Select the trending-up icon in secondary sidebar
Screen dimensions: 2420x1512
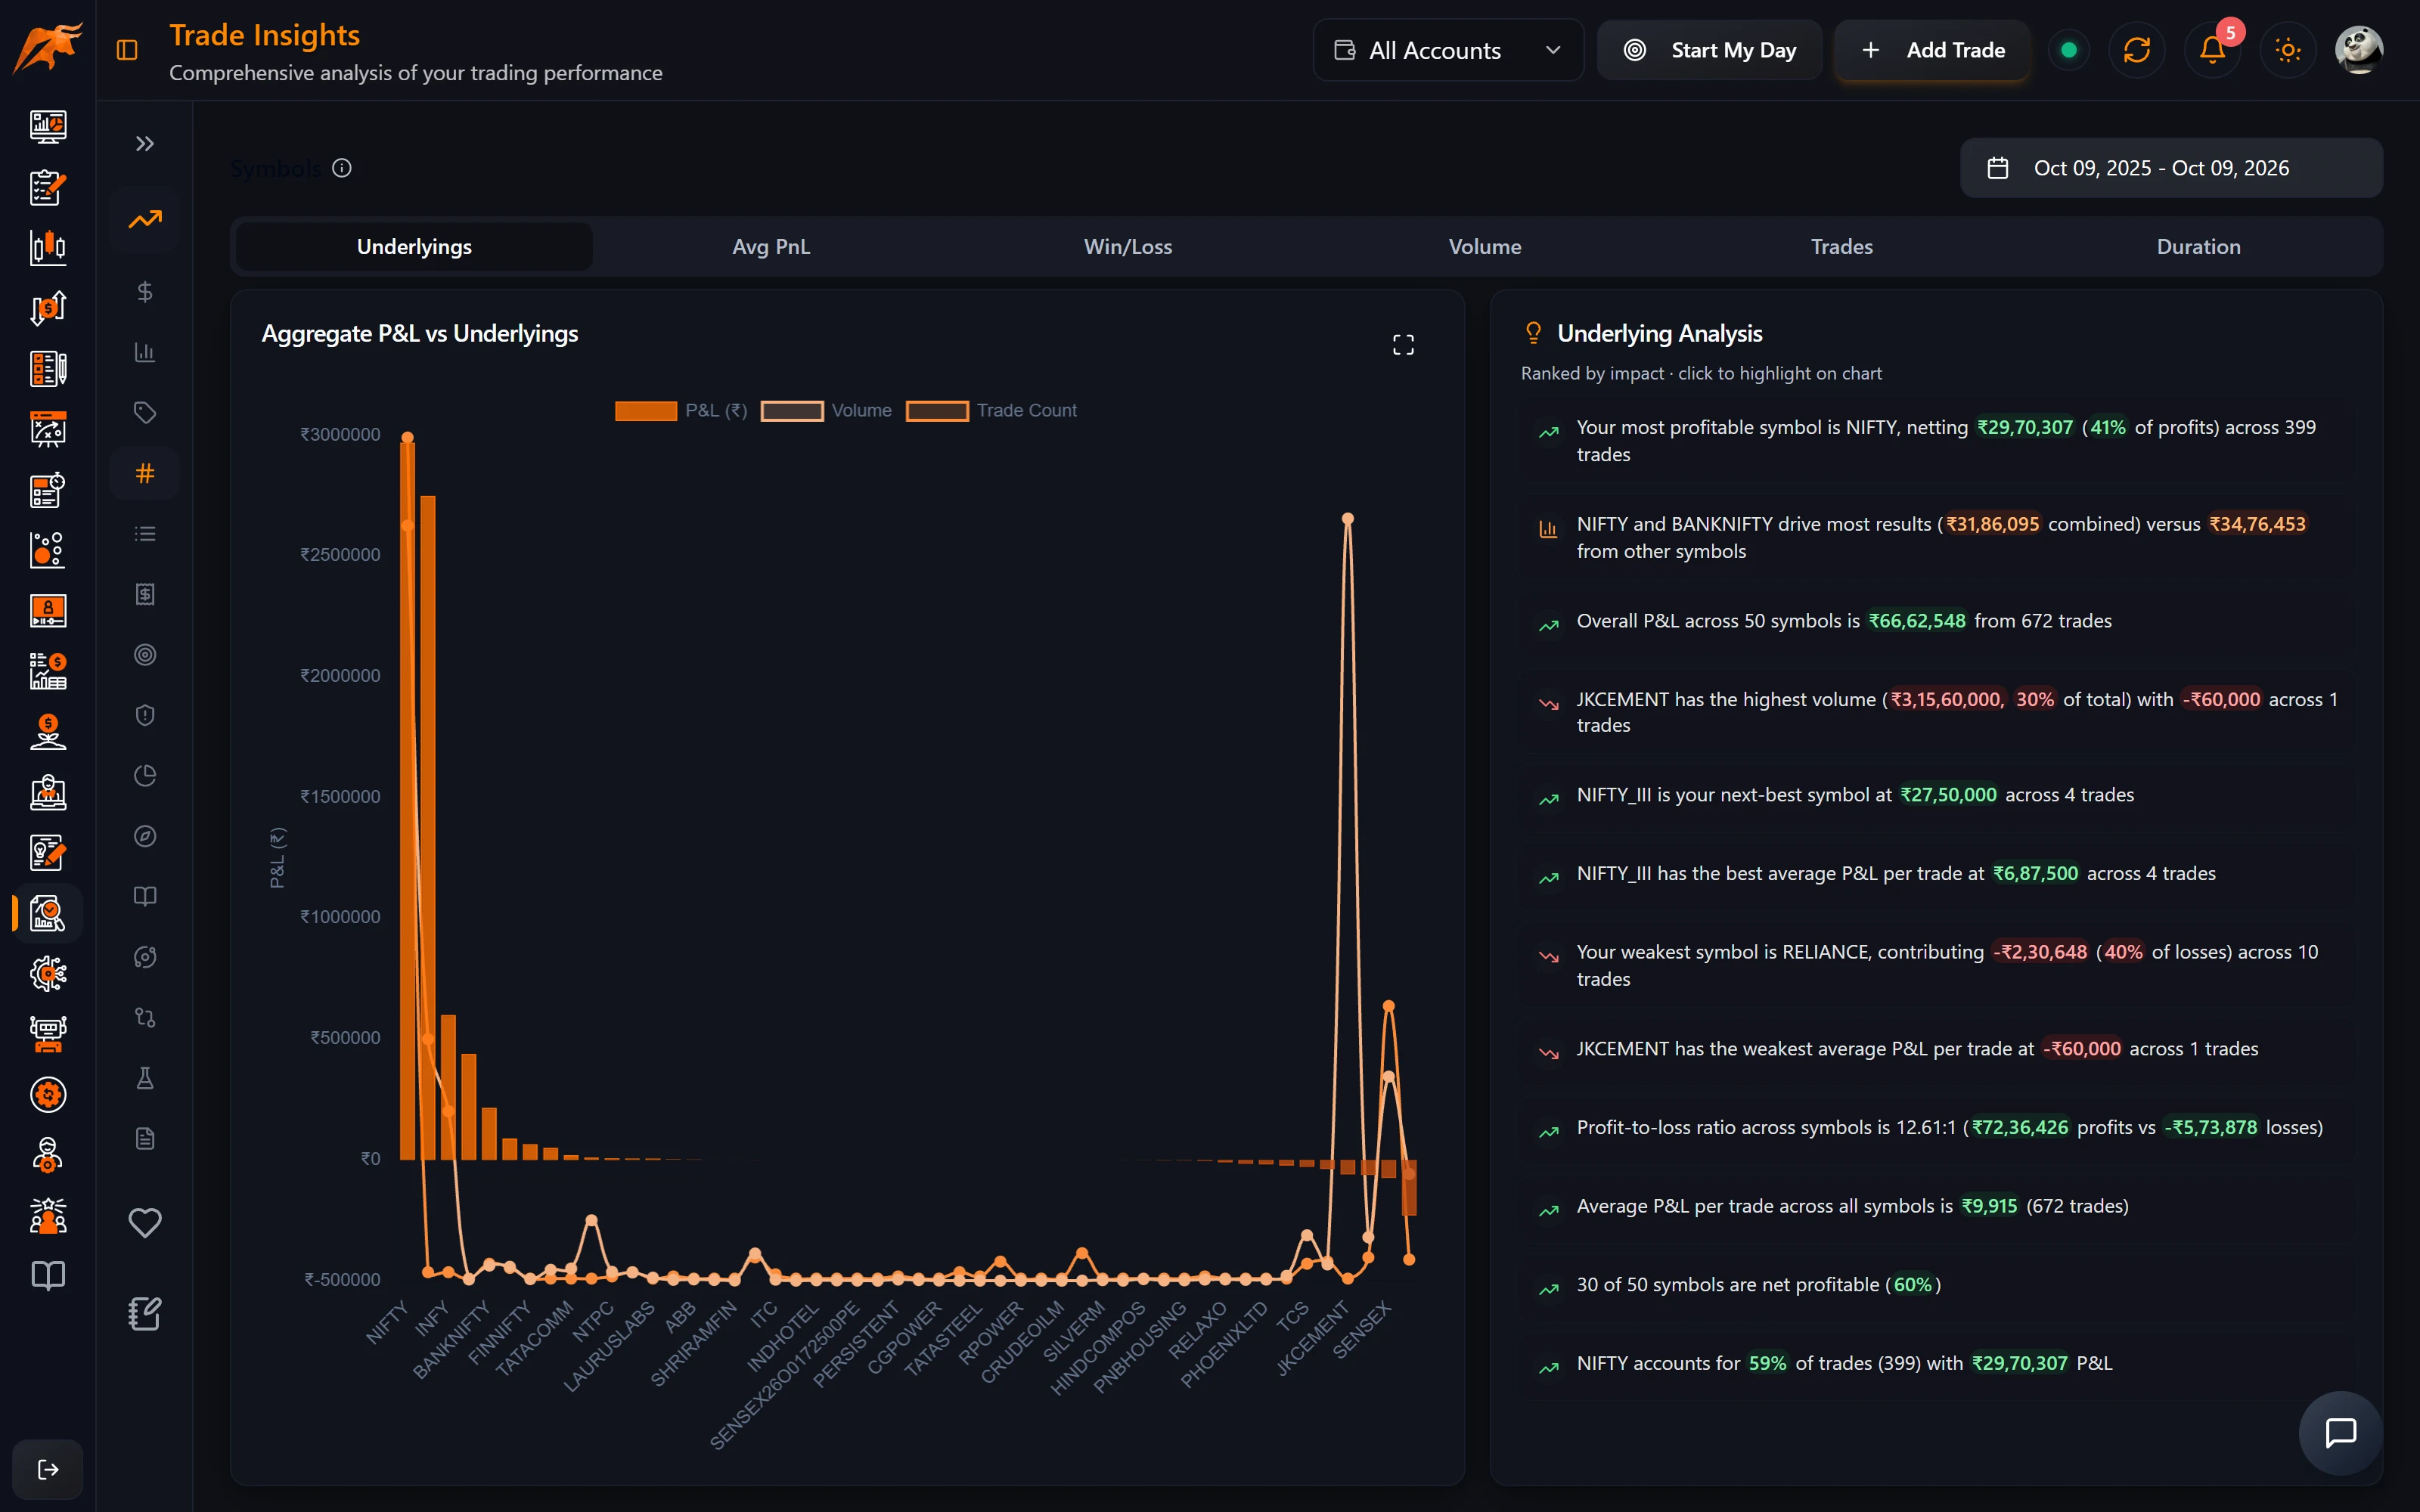pos(145,219)
